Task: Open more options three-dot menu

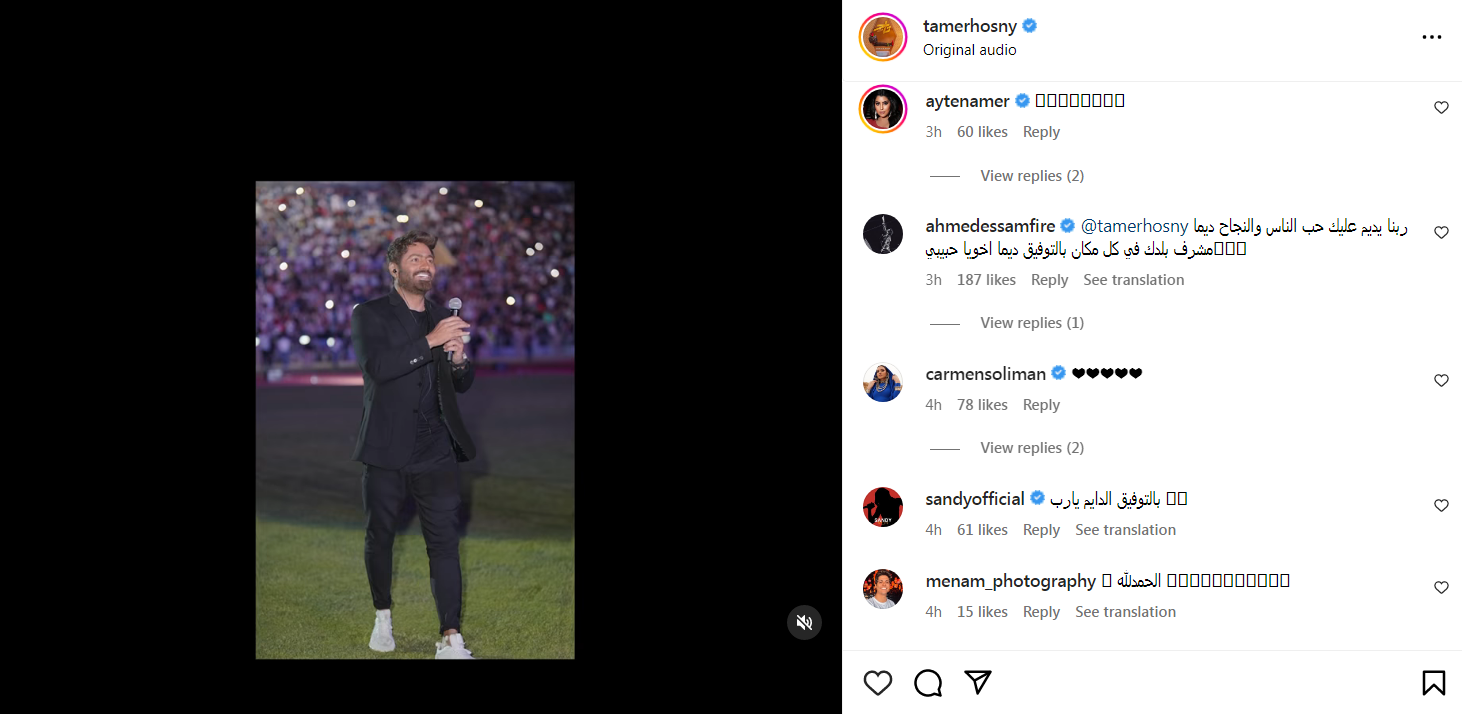Action: tap(1432, 37)
